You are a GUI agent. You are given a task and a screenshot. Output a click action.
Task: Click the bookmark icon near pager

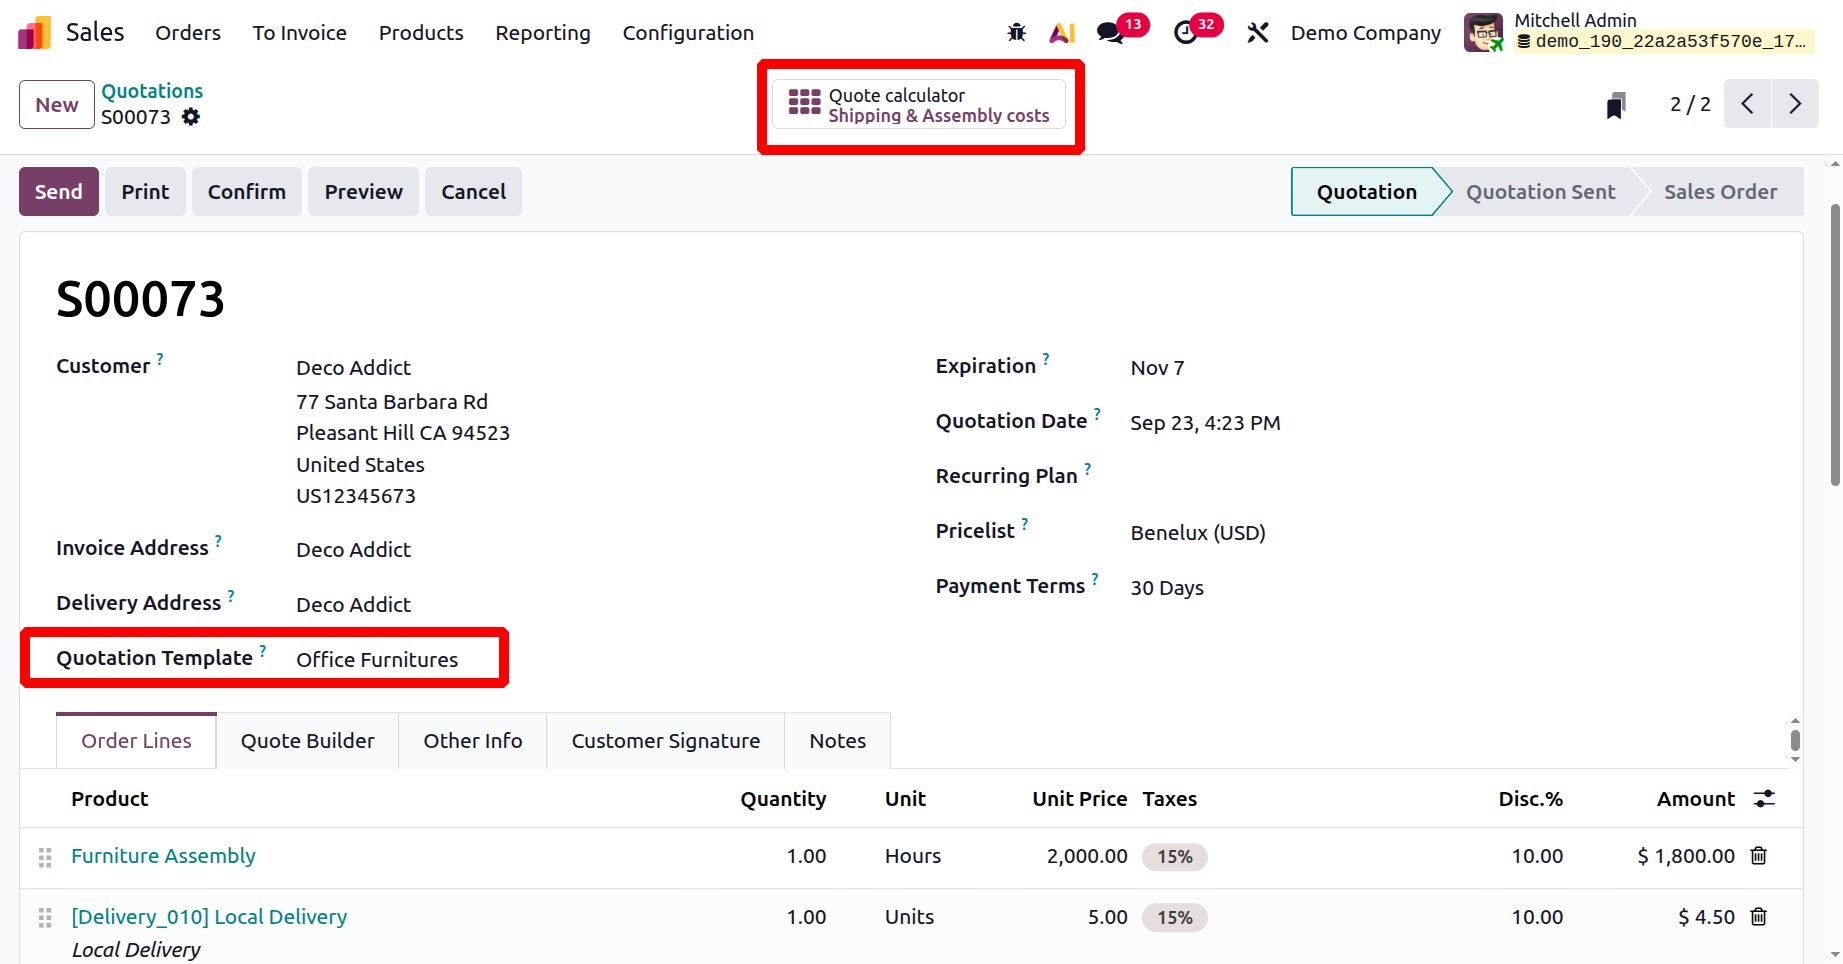[x=1615, y=105]
